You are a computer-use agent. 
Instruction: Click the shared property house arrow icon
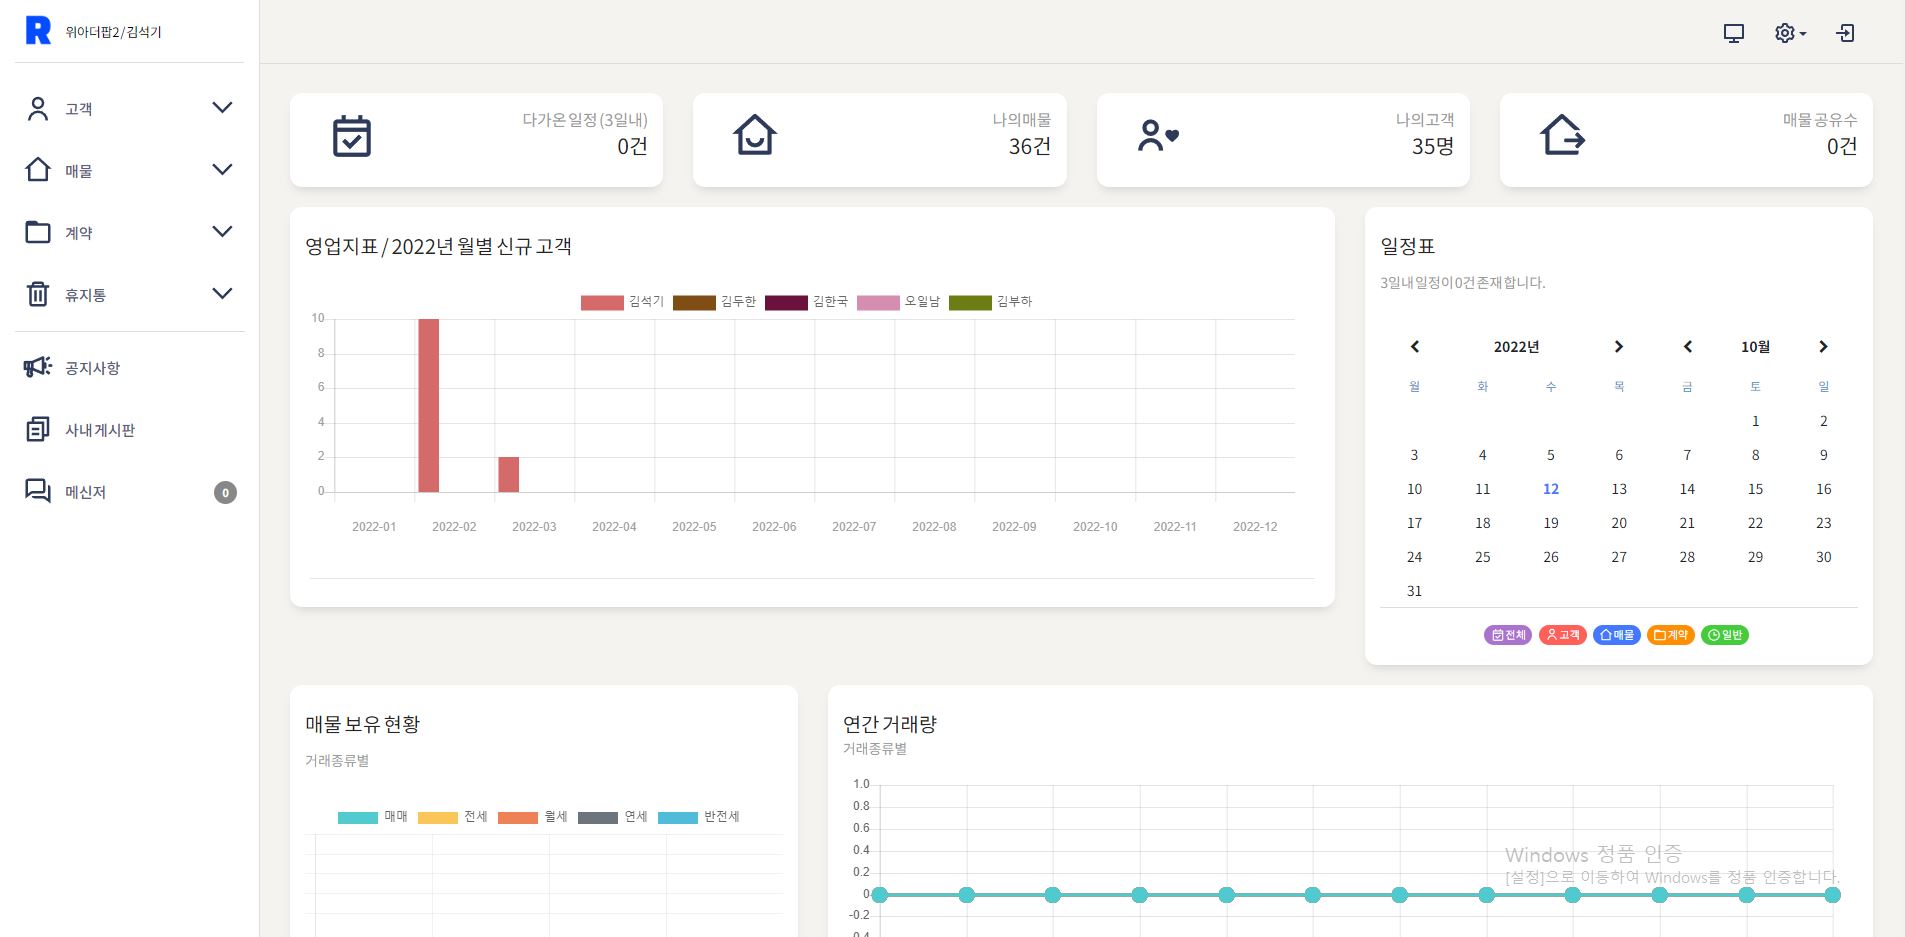click(1562, 136)
